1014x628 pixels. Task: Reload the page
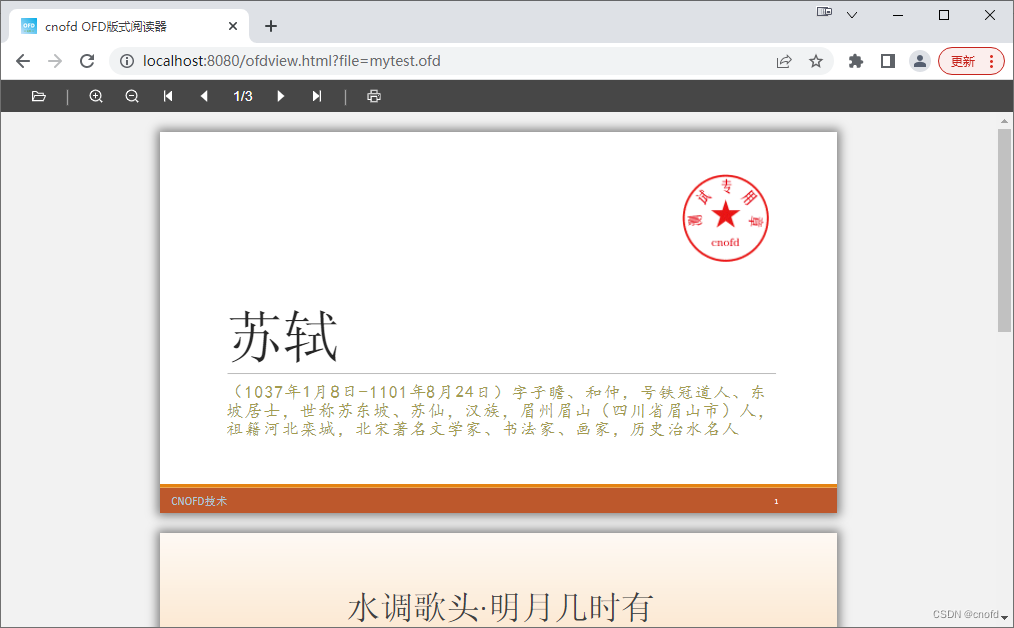87,61
